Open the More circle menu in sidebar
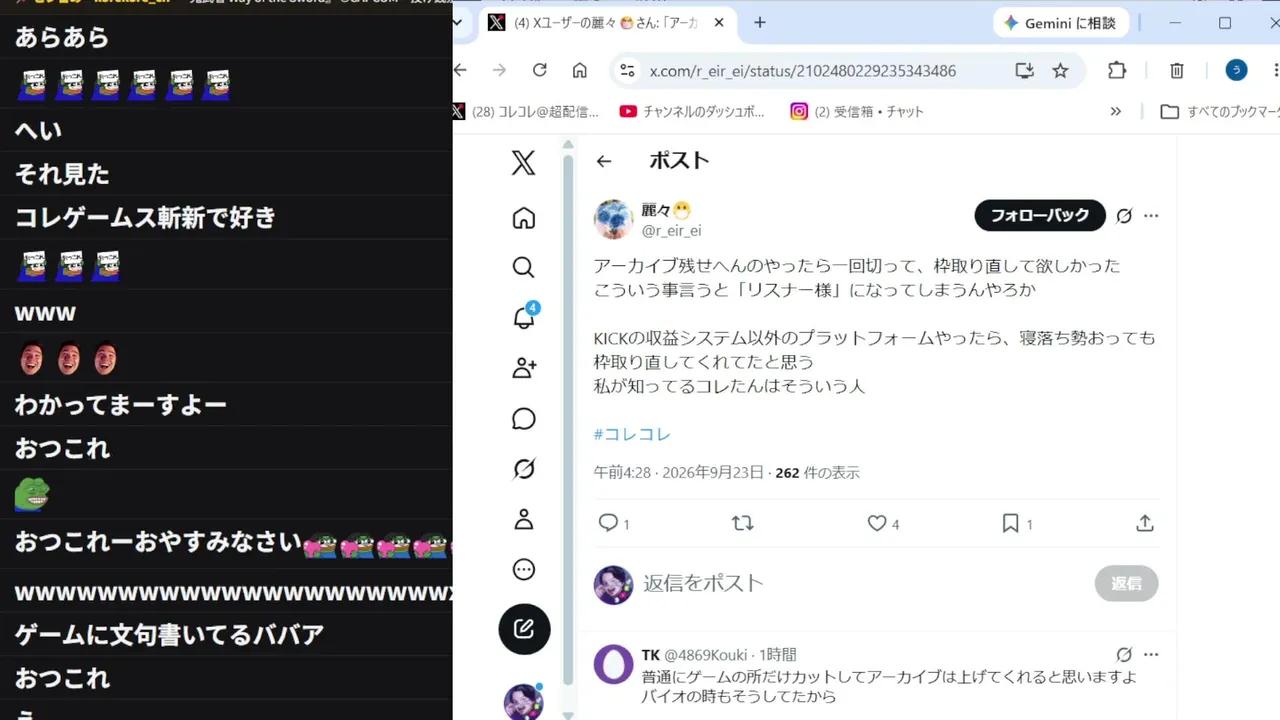 coord(523,569)
